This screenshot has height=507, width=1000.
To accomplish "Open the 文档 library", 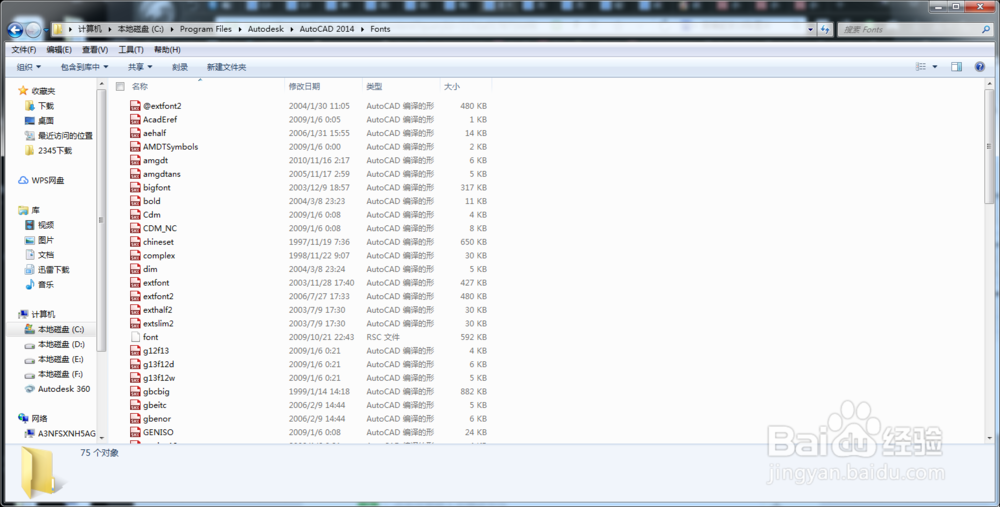I will [x=40, y=255].
